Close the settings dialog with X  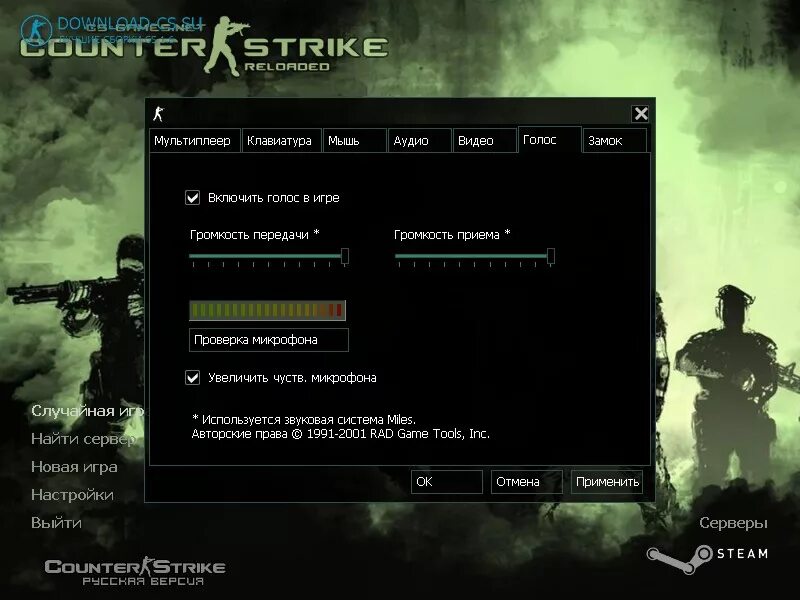coord(641,113)
